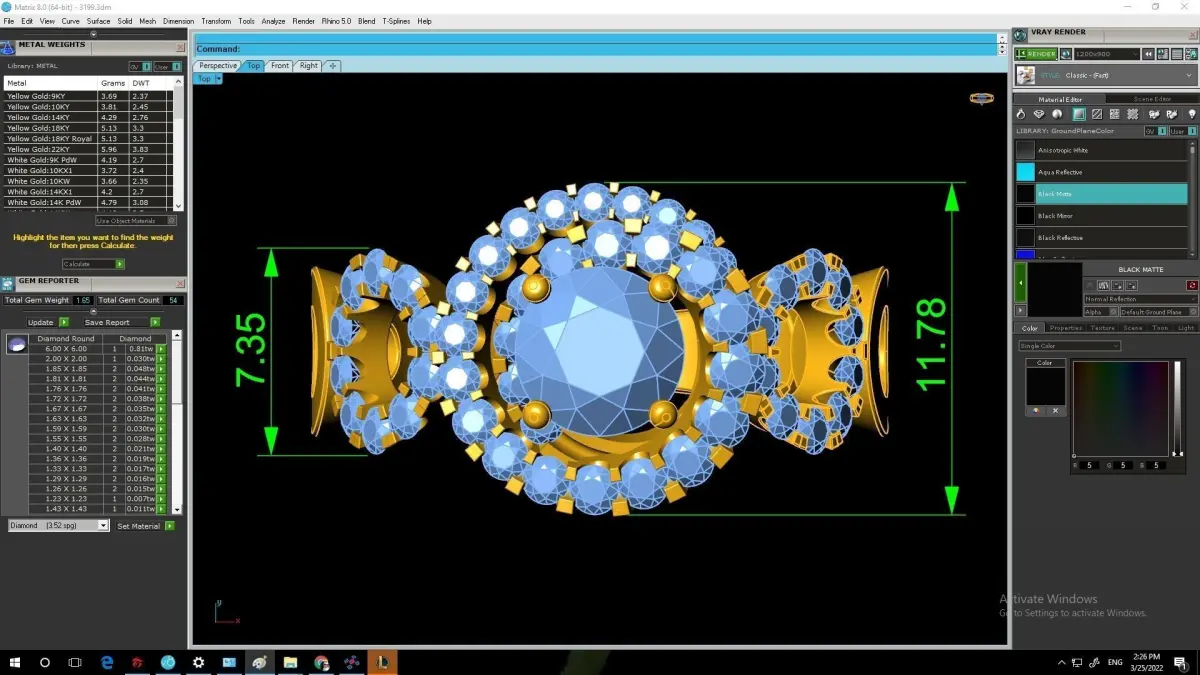Click the Update button in Gem Reporter
The height and width of the screenshot is (675, 1200).
pos(47,322)
